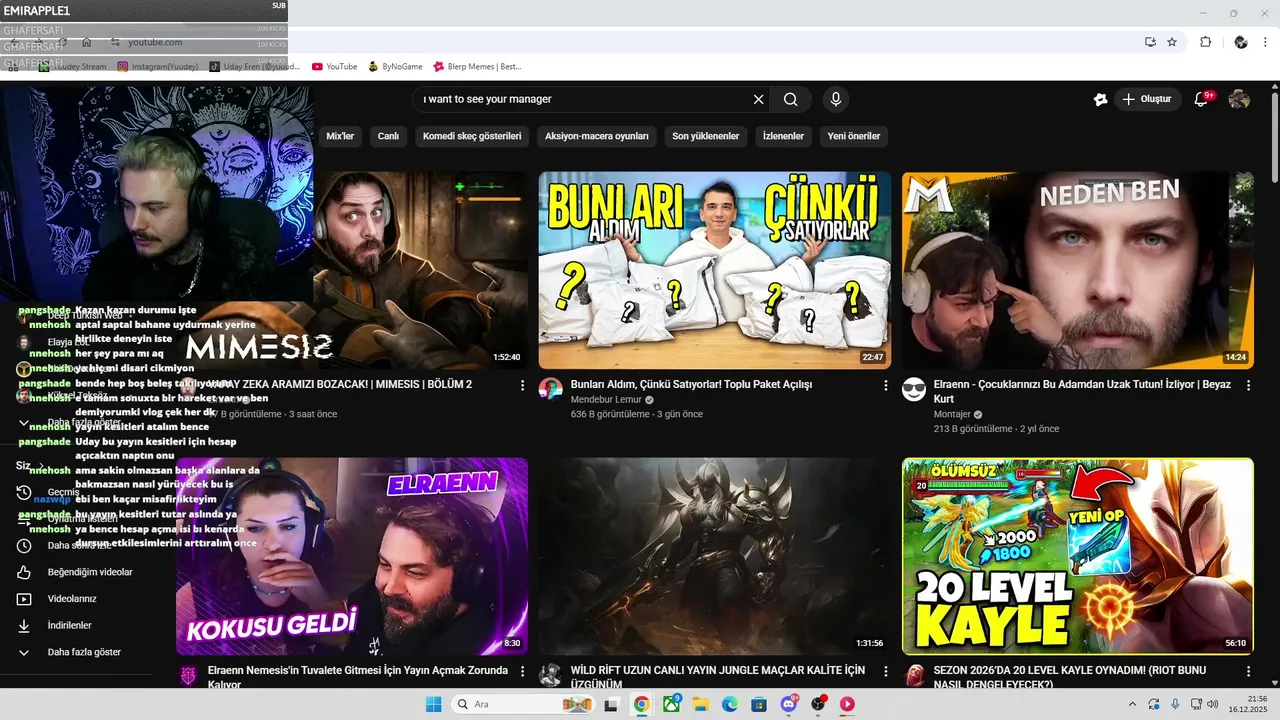Open Chrome profile avatar
Image resolution: width=1280 pixels, height=720 pixels.
coord(1241,42)
